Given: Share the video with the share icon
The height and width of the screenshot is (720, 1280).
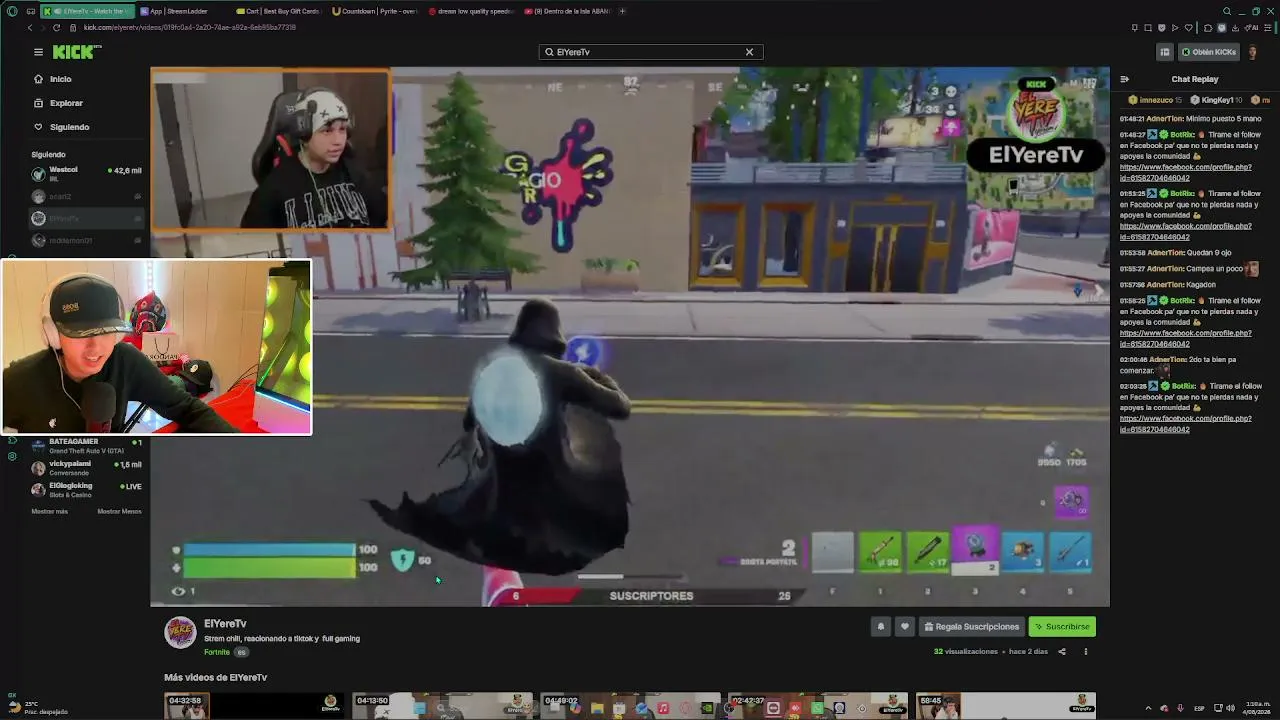Looking at the screenshot, I should point(1062,652).
